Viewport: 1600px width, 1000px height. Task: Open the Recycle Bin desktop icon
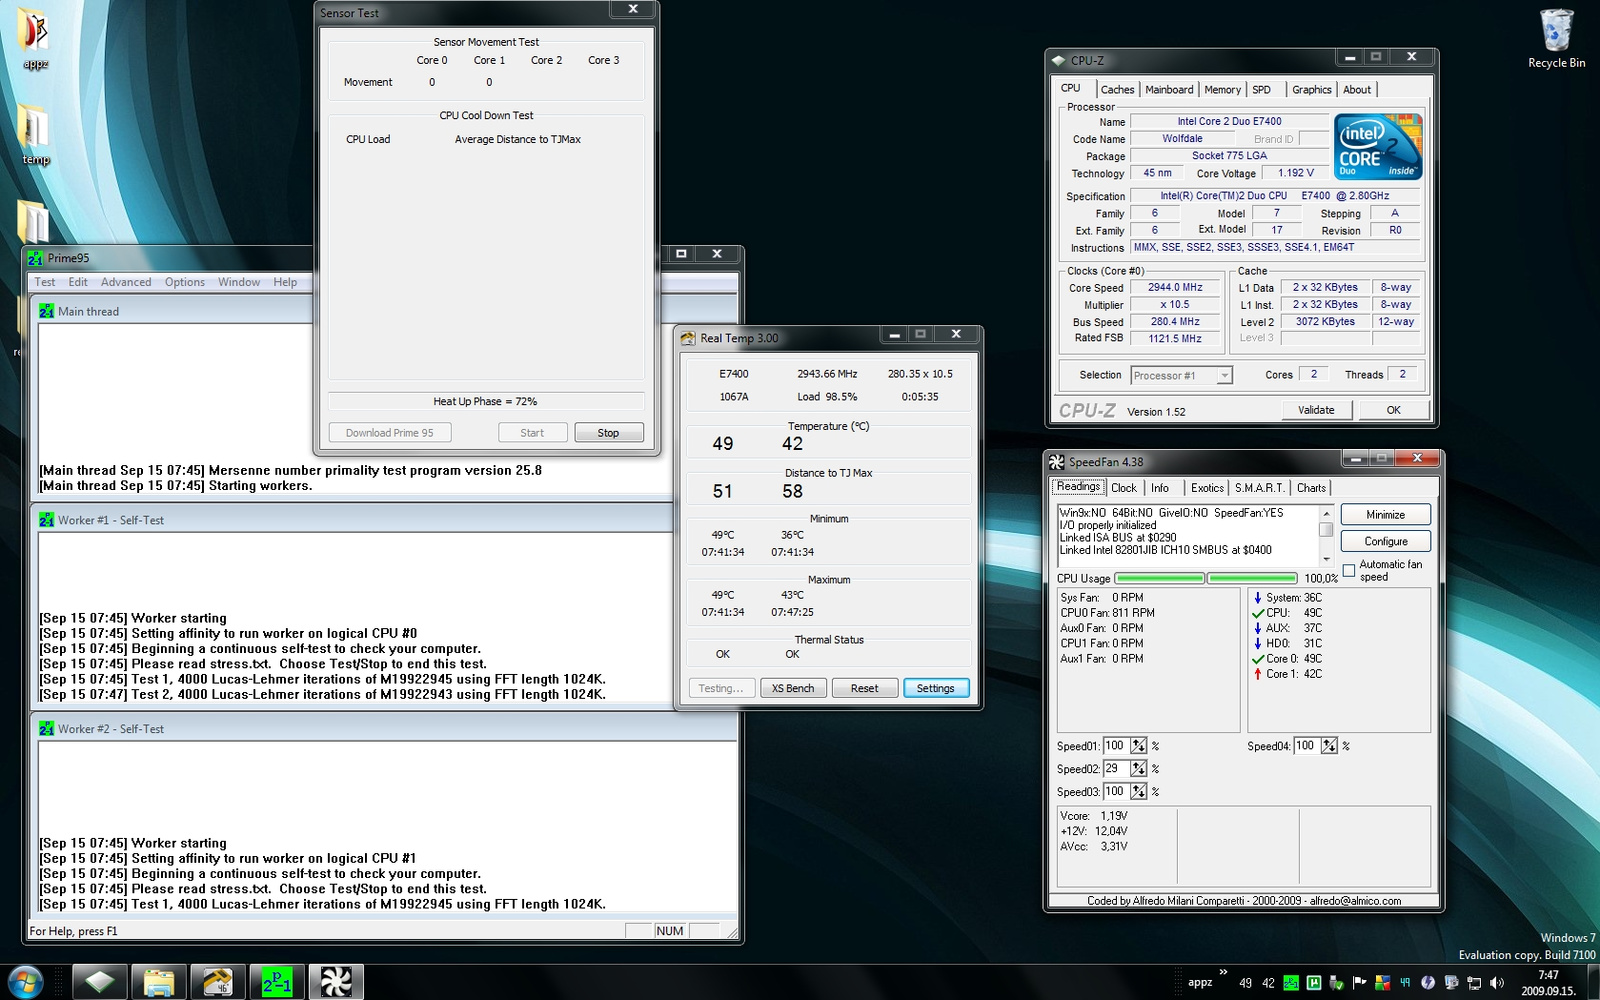tap(1556, 40)
